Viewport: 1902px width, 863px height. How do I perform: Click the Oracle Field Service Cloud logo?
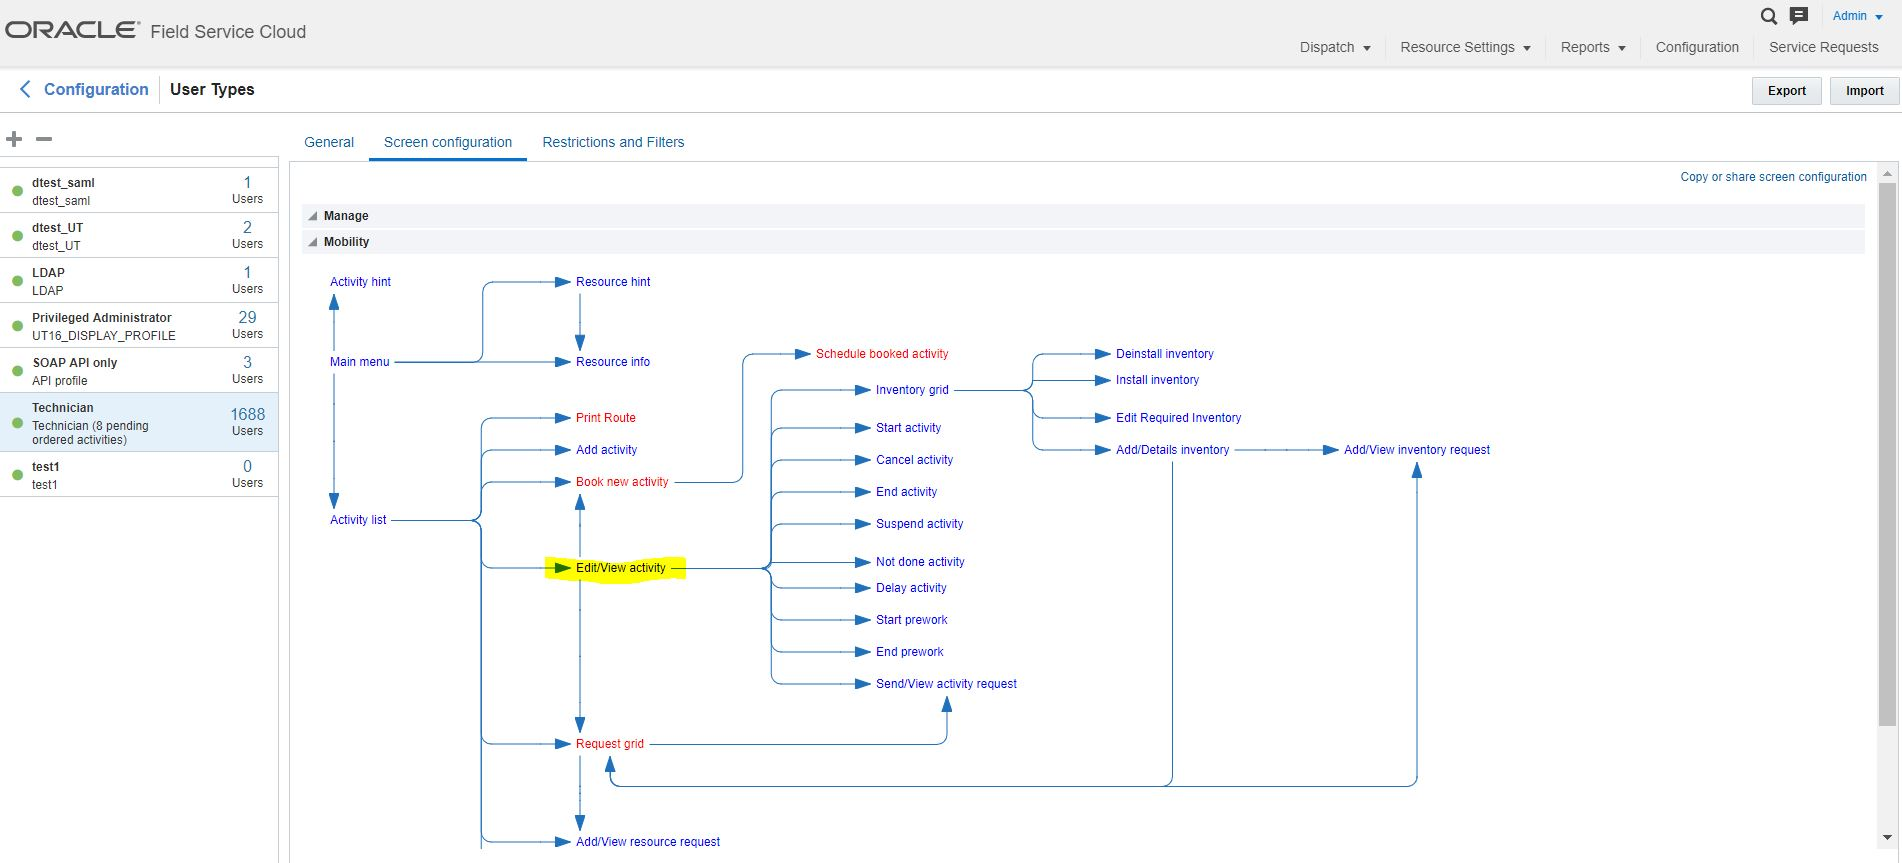click(x=156, y=31)
